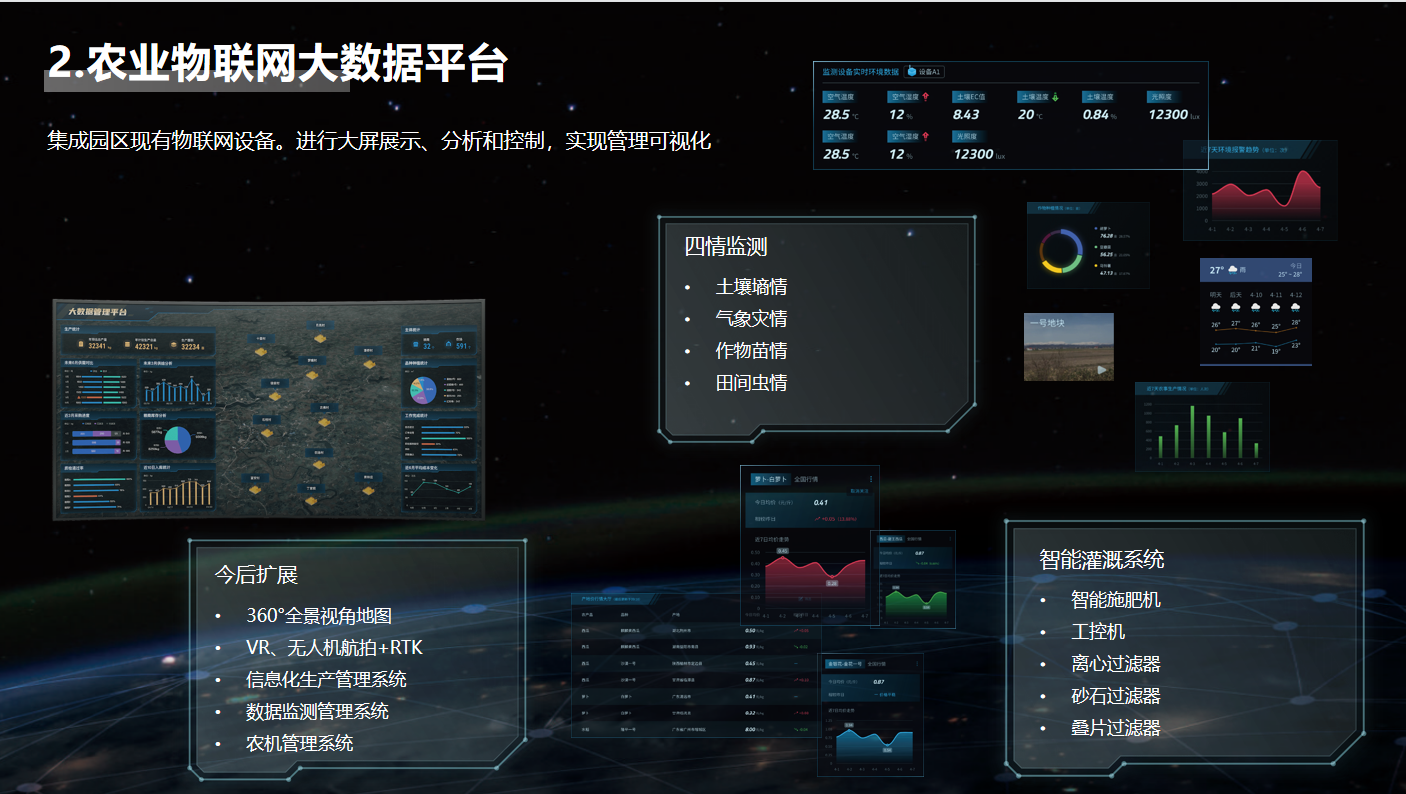Click the slide title 2.农业物联网大数据平台
This screenshot has width=1406, height=794.
pyautogui.click(x=278, y=62)
